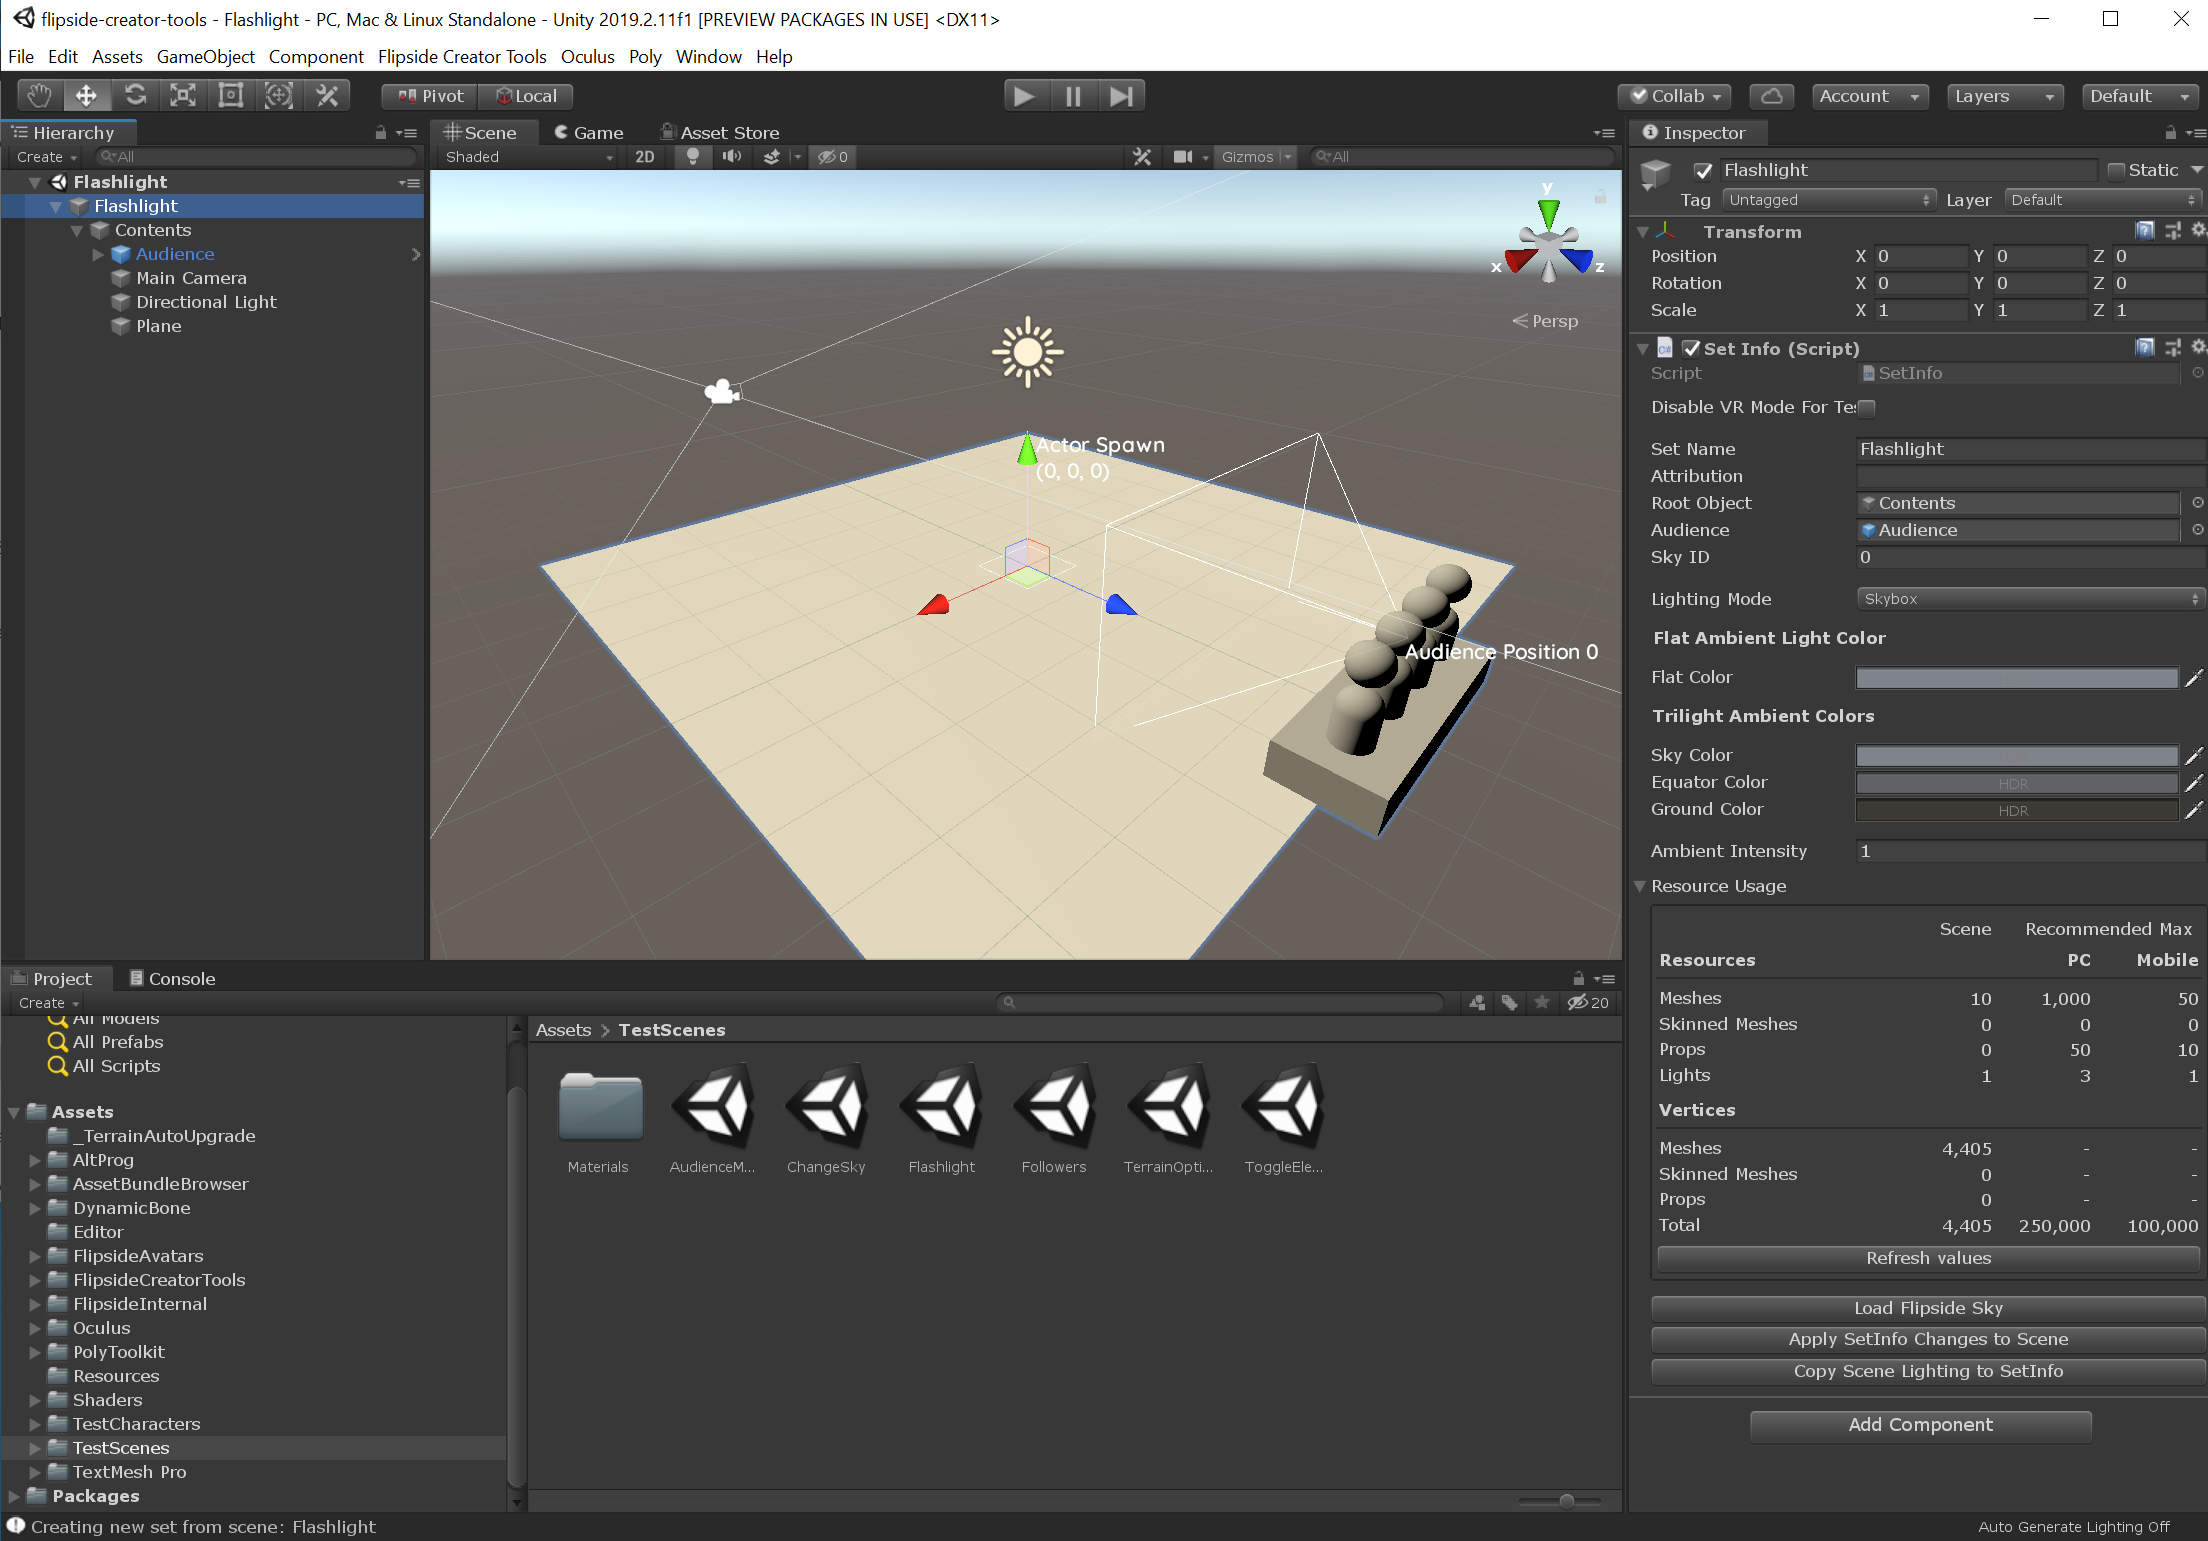Click the Load Flipside Sky button
Image resolution: width=2208 pixels, height=1541 pixels.
(1928, 1308)
